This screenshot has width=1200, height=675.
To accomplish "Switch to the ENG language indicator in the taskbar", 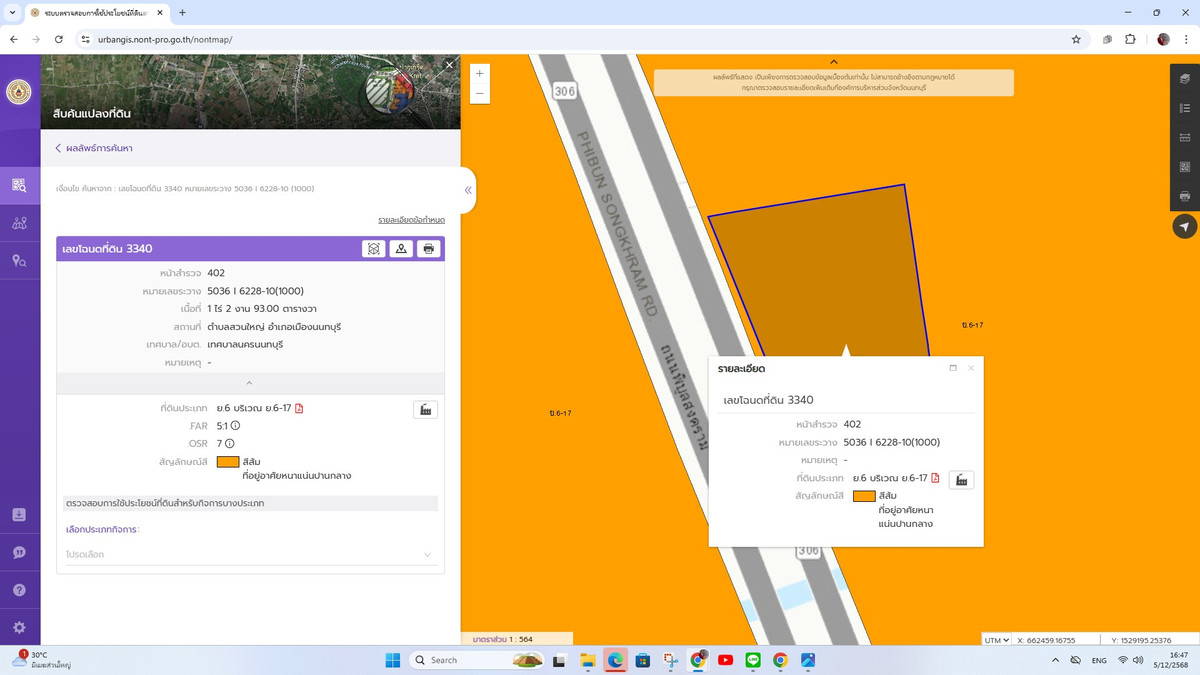I will click(x=1098, y=660).
